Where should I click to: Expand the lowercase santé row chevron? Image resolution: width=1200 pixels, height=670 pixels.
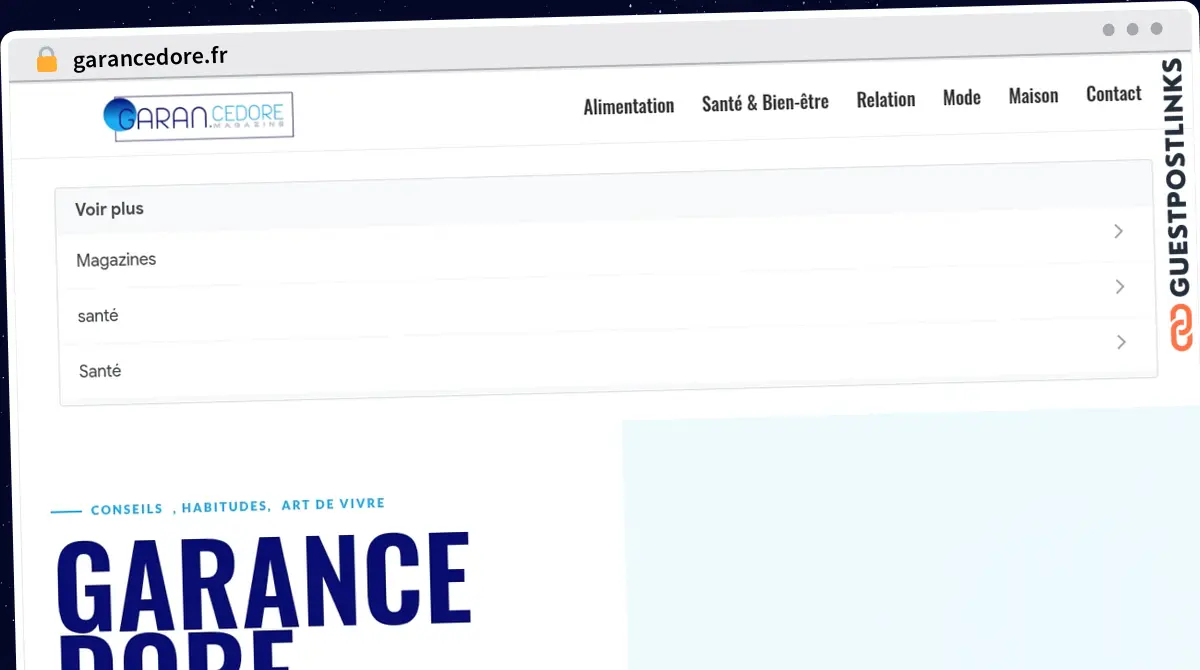click(x=1120, y=287)
